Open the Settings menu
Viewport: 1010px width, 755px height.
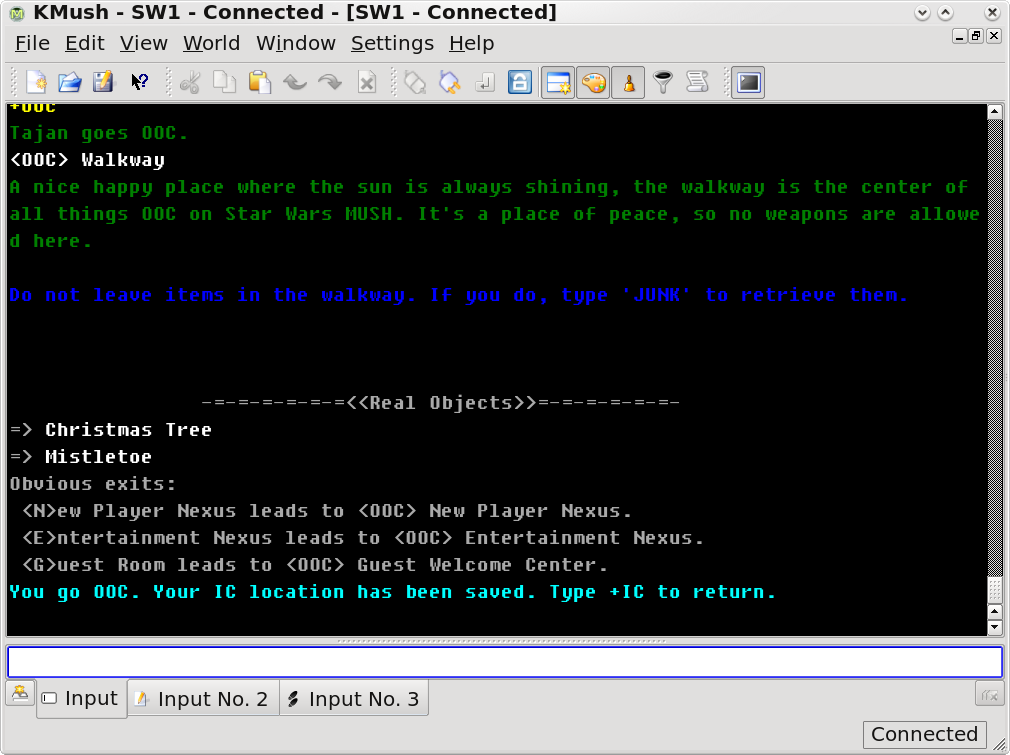click(392, 43)
